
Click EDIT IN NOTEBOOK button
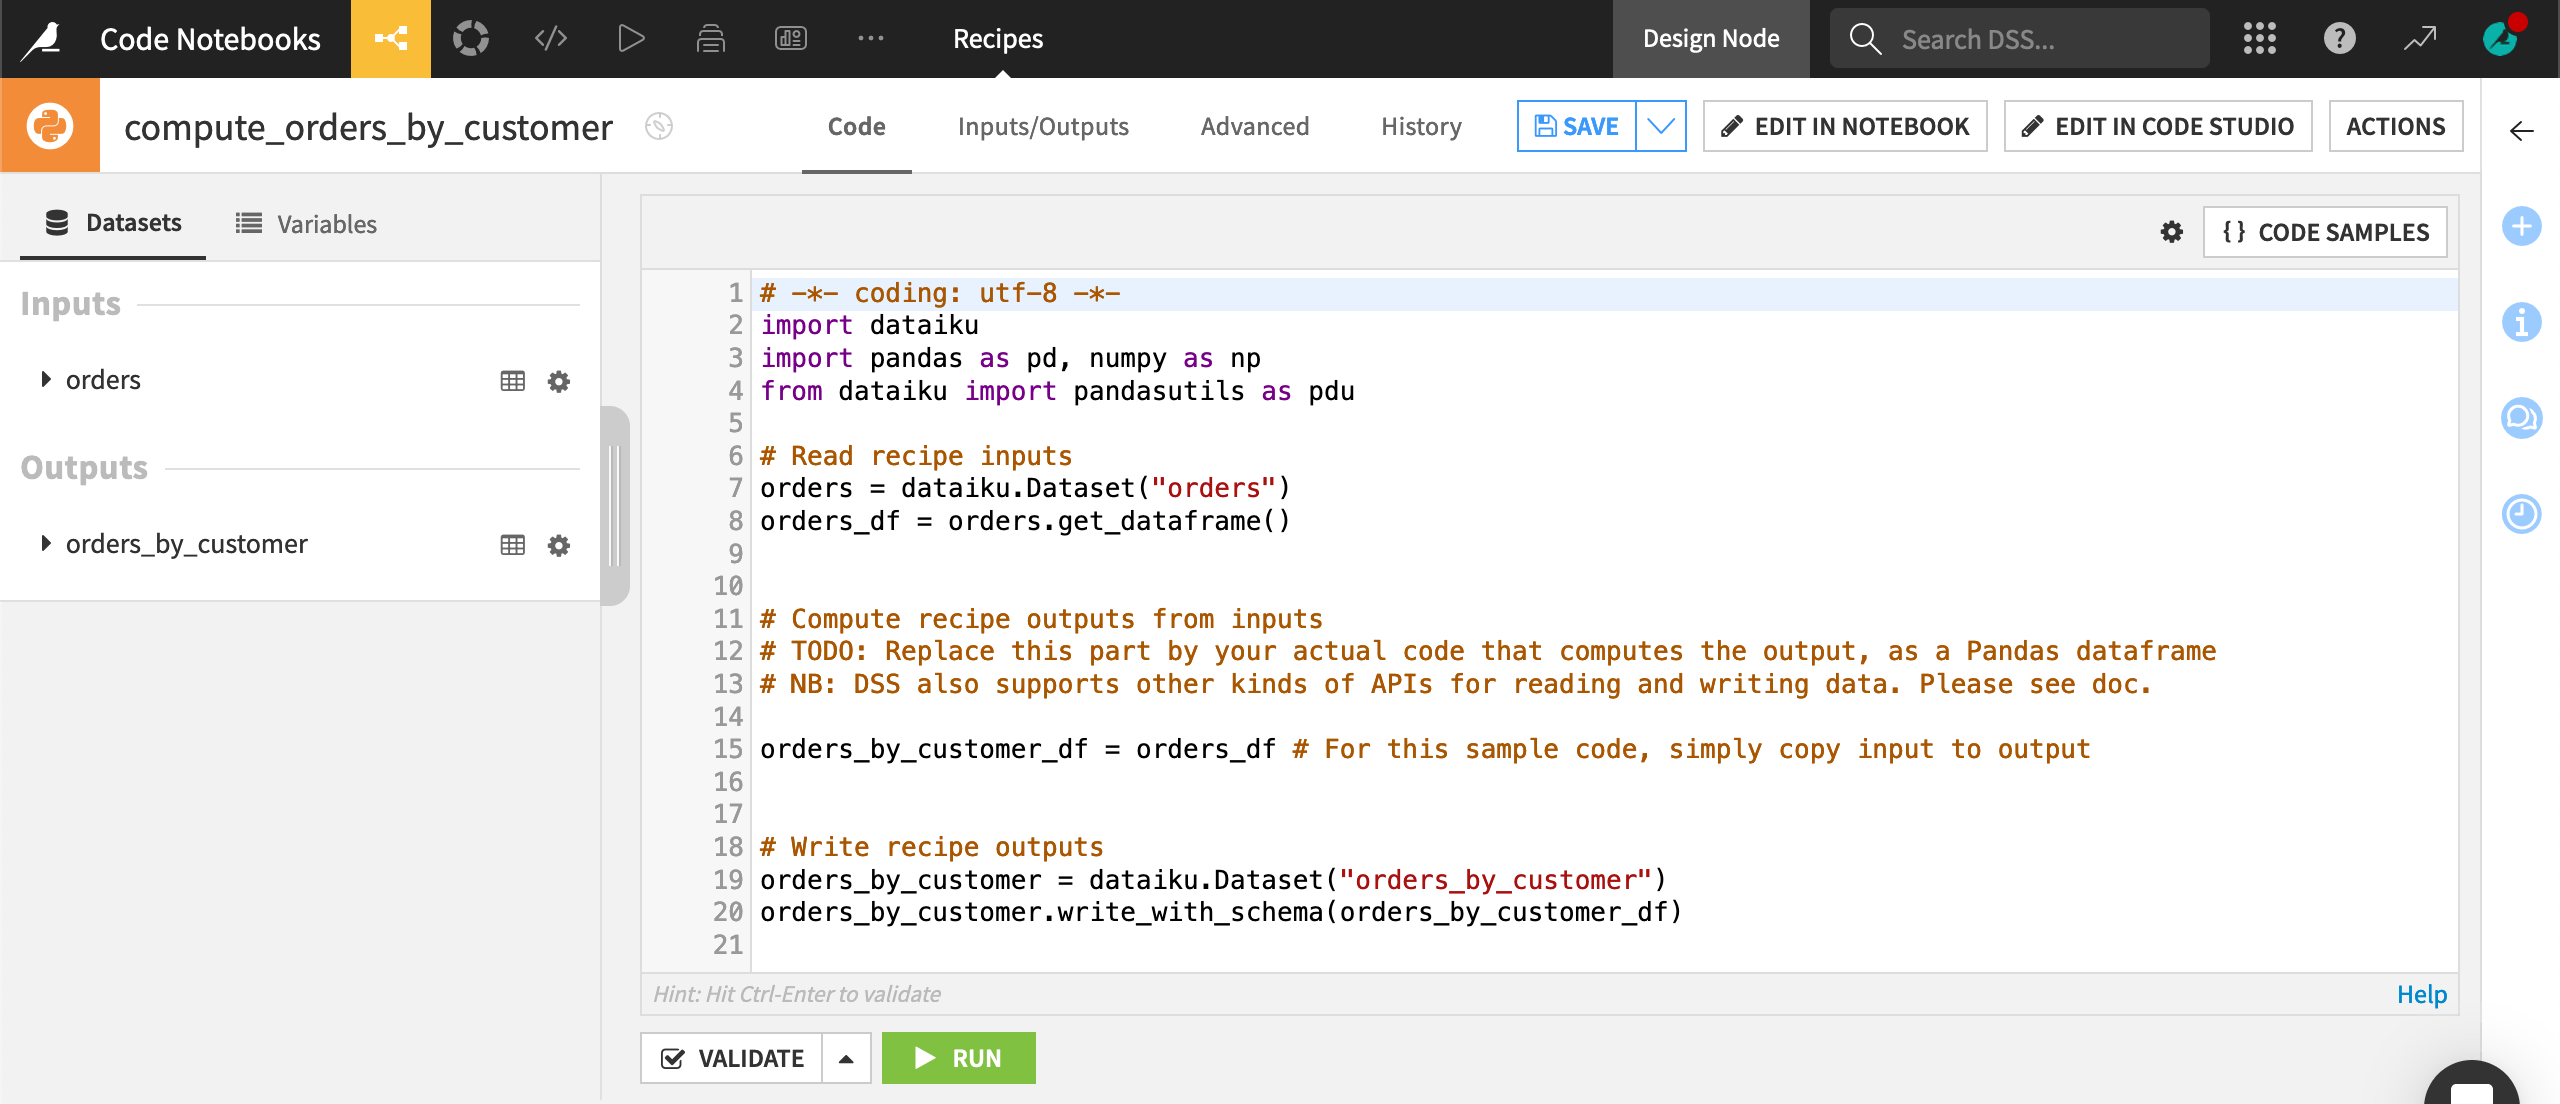[x=1847, y=126]
